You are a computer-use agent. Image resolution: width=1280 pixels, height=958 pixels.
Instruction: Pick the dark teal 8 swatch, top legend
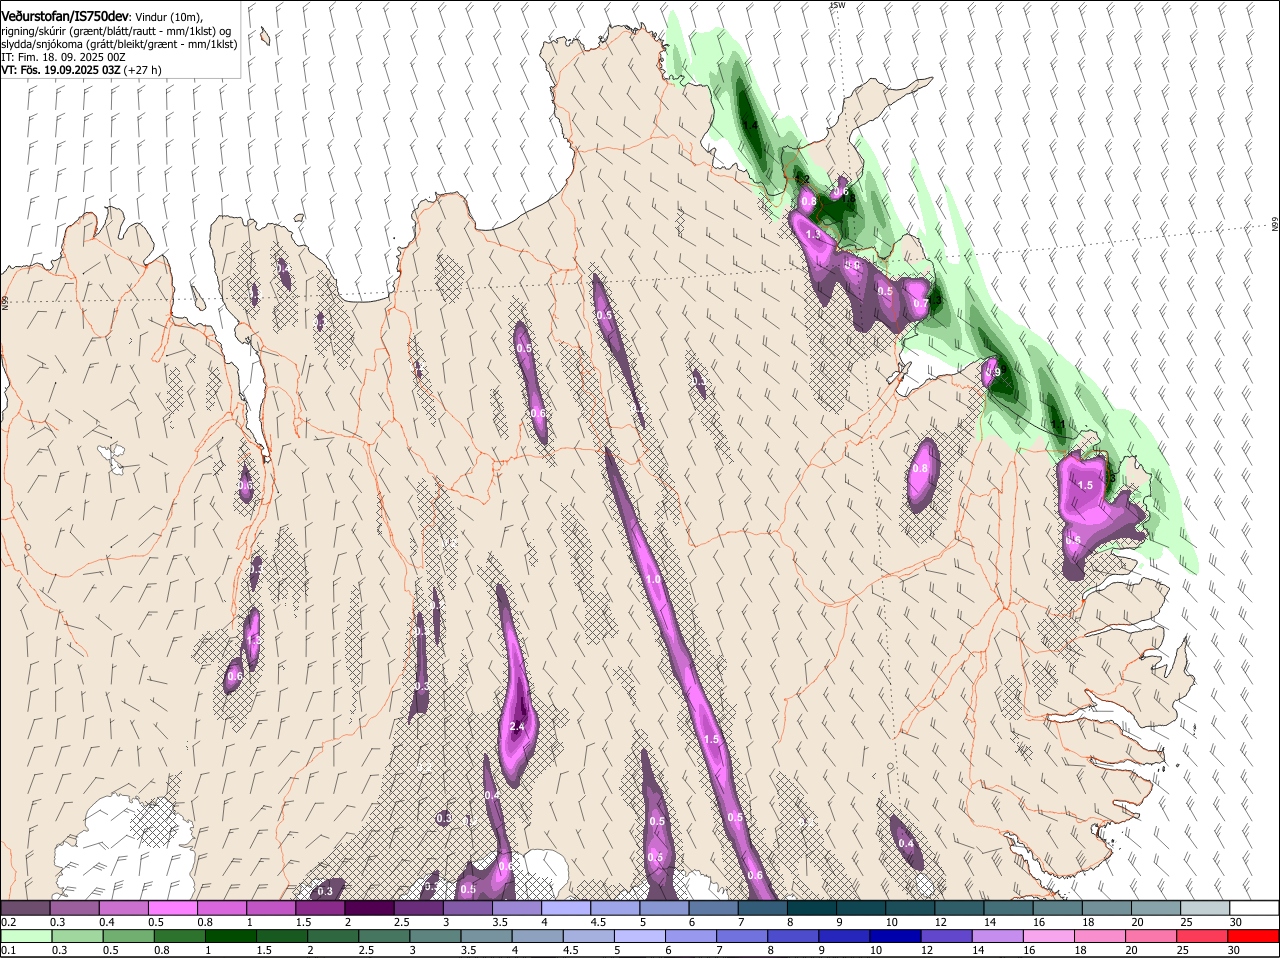point(810,908)
